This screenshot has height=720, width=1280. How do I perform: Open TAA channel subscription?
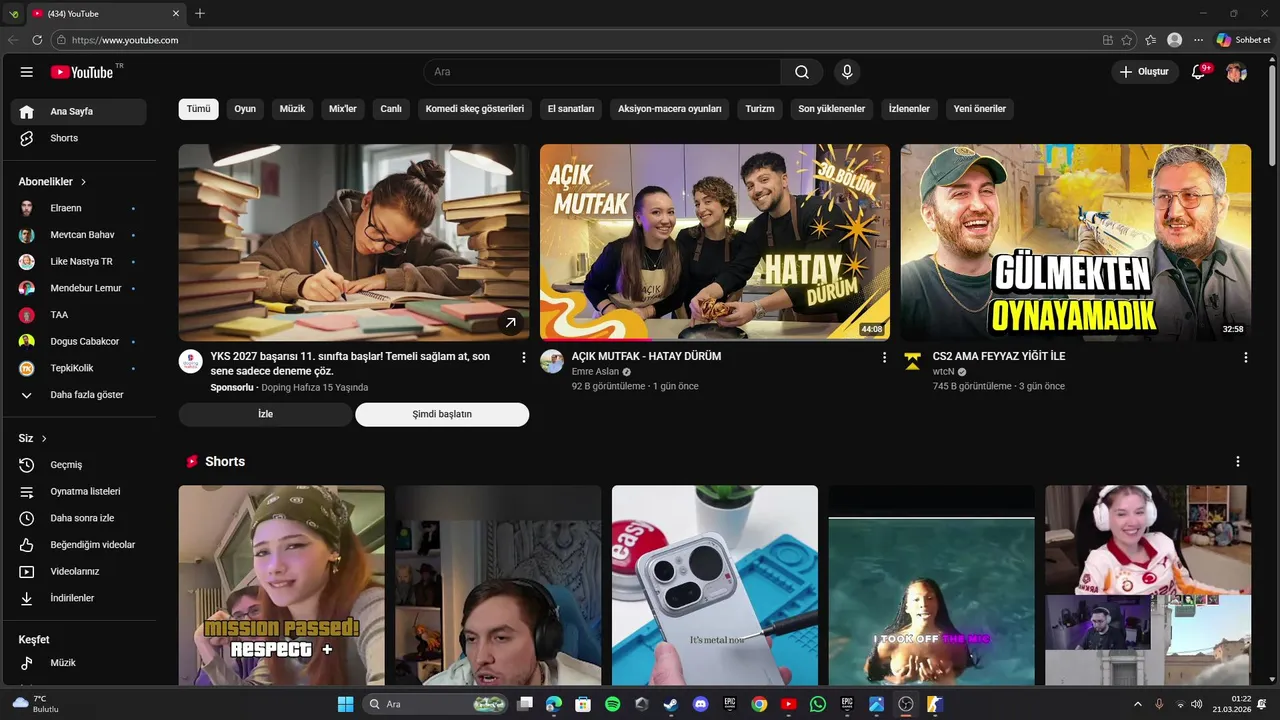[x=79, y=315]
